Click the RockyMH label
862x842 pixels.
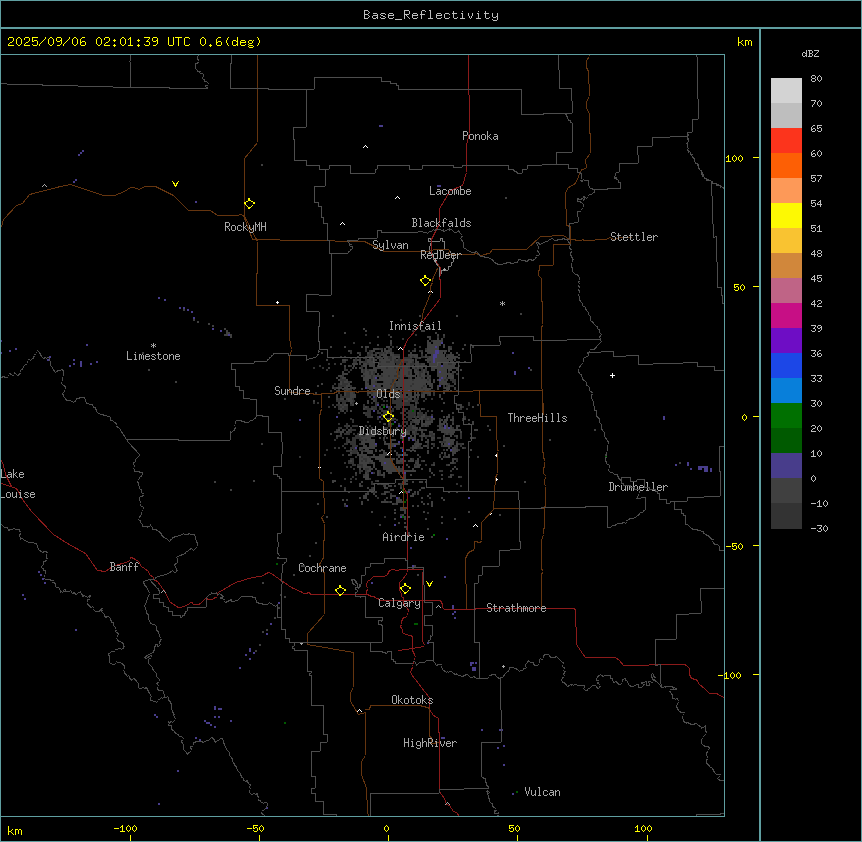click(245, 227)
